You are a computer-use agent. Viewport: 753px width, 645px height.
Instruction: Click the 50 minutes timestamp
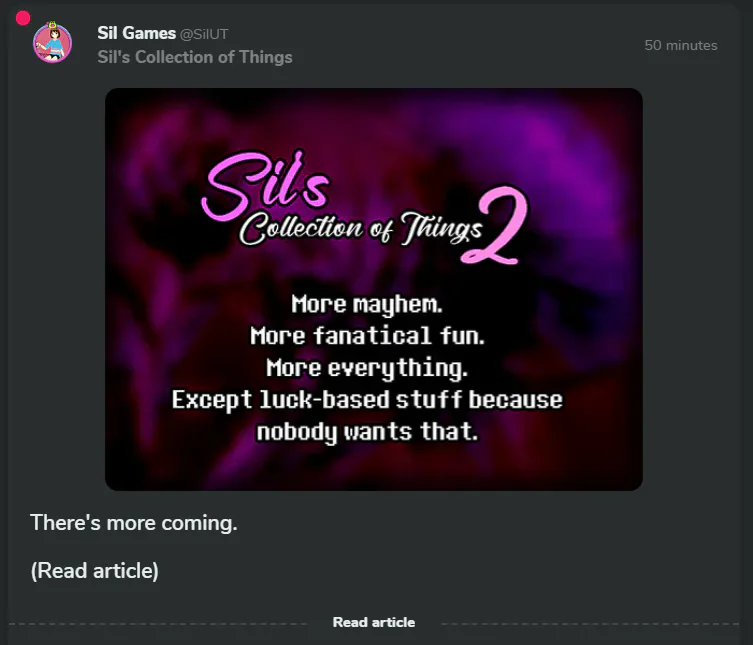click(x=680, y=45)
